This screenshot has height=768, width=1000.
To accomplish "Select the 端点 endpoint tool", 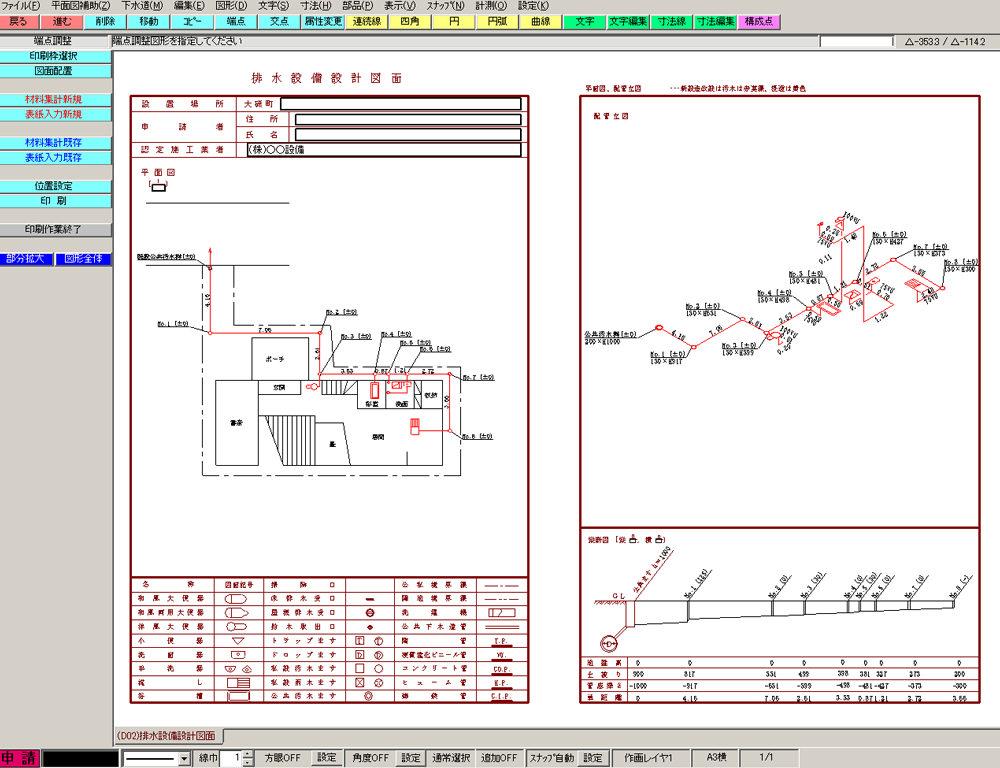I will (235, 22).
